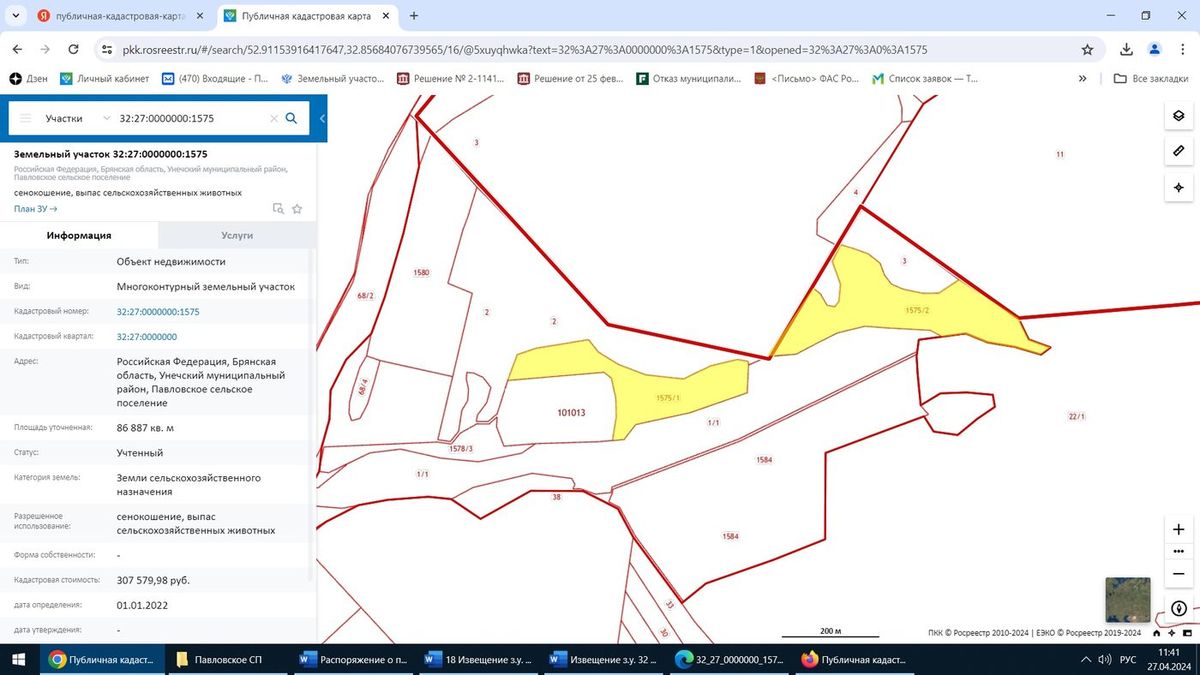Add parcel to favorites star icon
The height and width of the screenshot is (675, 1200).
[x=297, y=209]
